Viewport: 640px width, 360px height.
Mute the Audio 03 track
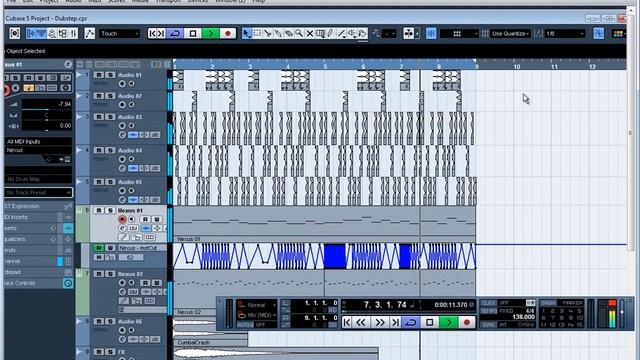pyautogui.click(x=98, y=117)
